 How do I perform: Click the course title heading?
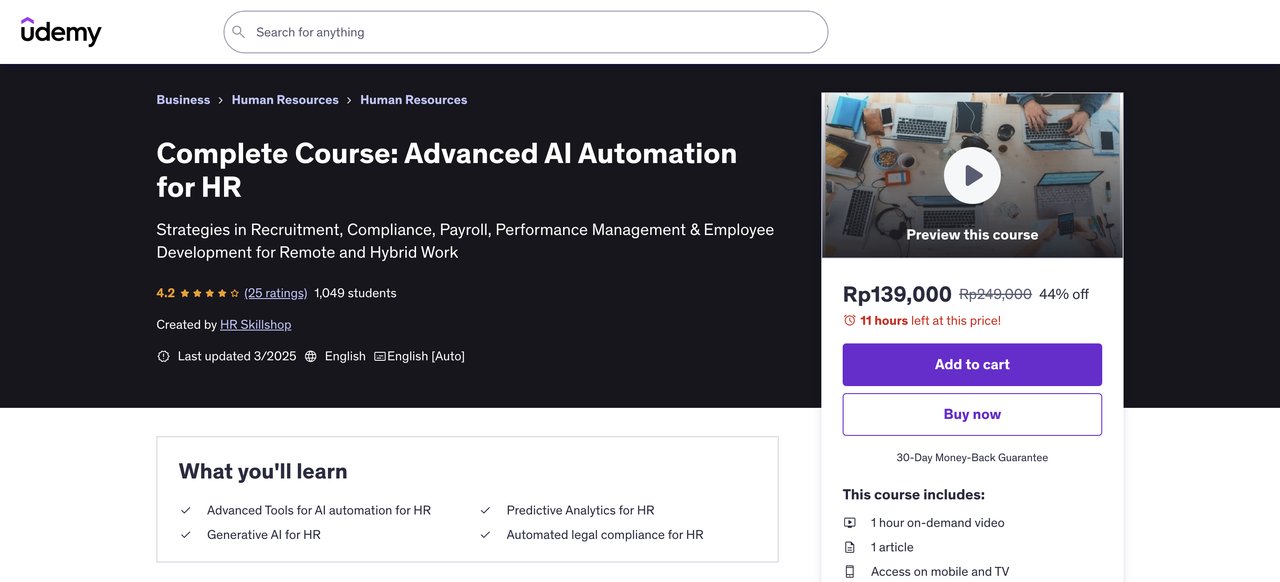(447, 169)
